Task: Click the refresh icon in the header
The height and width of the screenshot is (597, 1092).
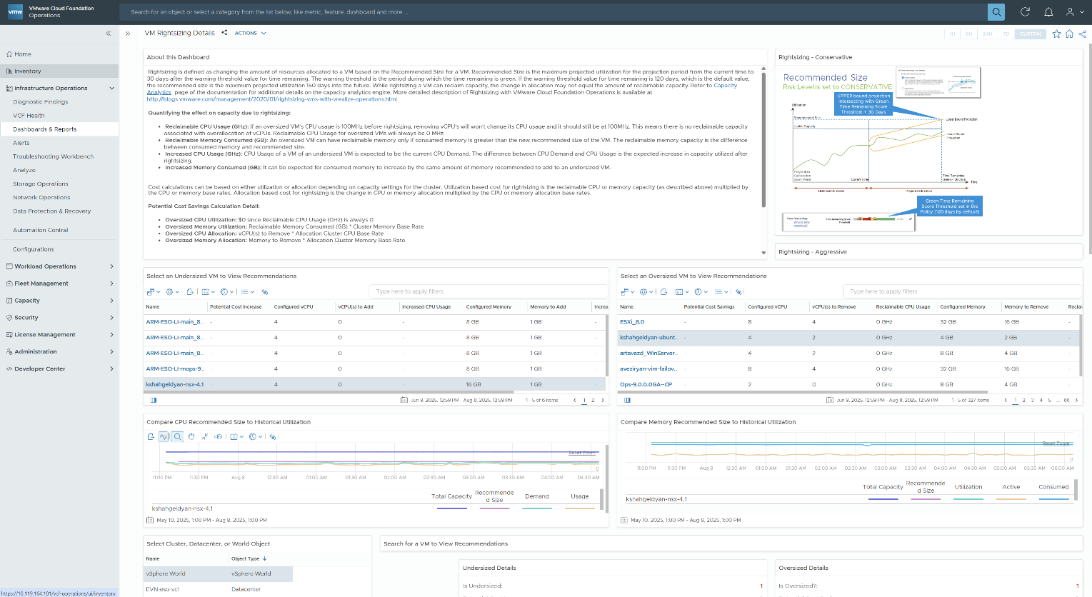Action: point(1025,12)
